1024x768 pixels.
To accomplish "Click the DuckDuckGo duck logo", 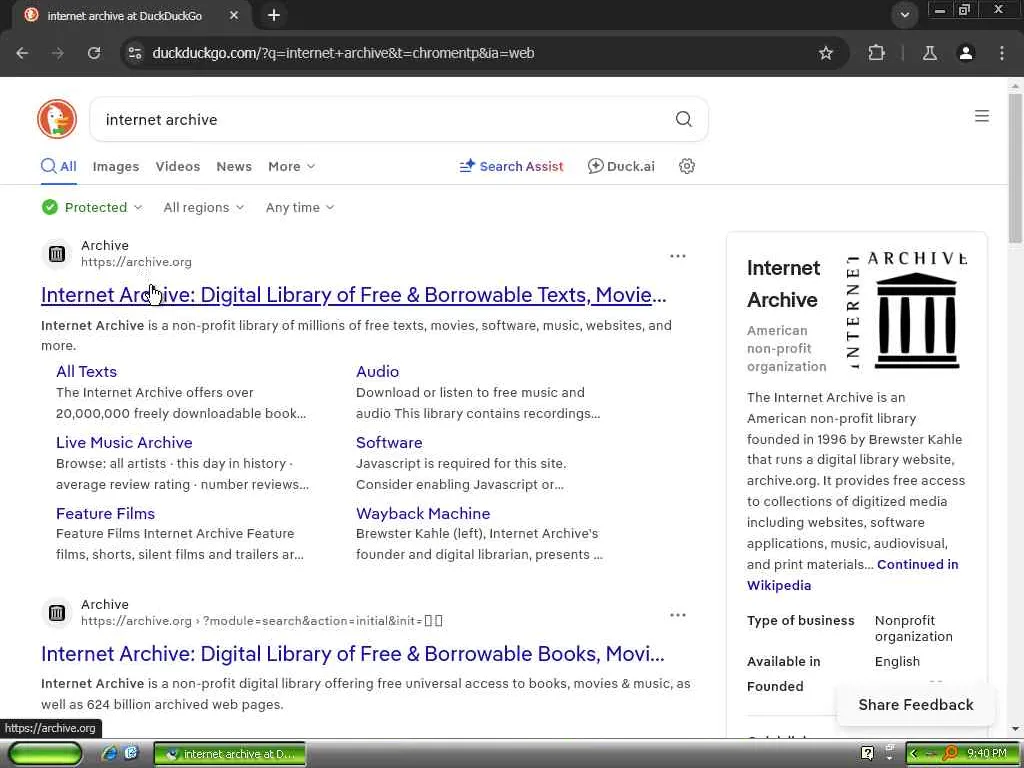I will (x=57, y=119).
